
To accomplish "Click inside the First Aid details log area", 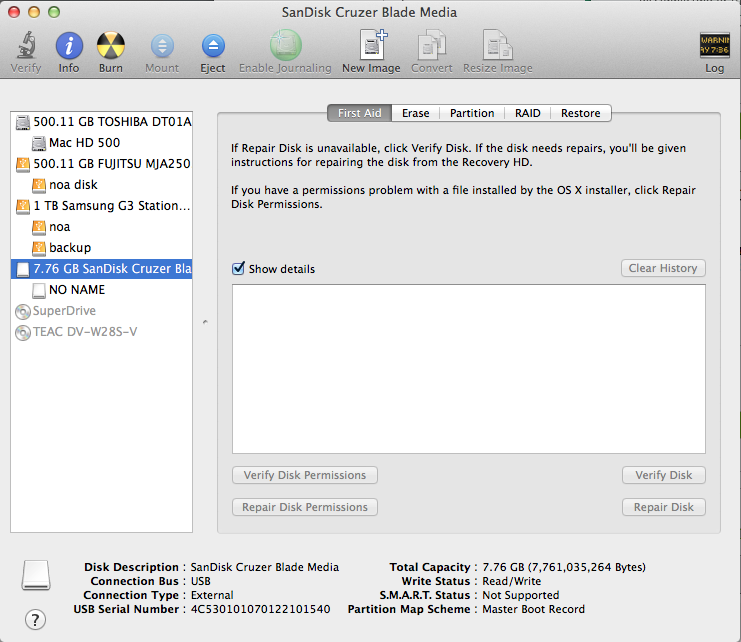I will pyautogui.click(x=469, y=369).
